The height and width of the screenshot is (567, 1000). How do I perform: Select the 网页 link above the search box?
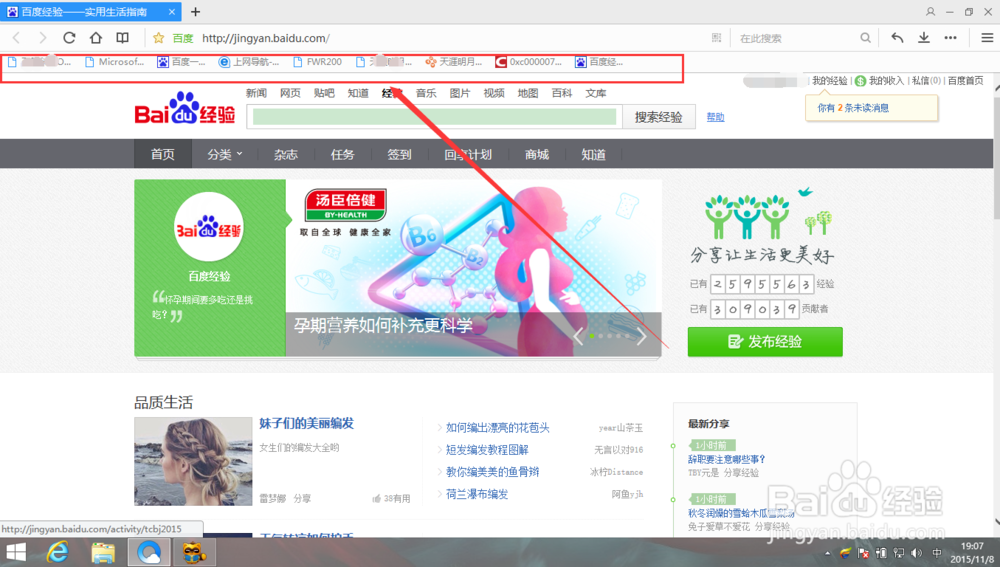tap(290, 93)
